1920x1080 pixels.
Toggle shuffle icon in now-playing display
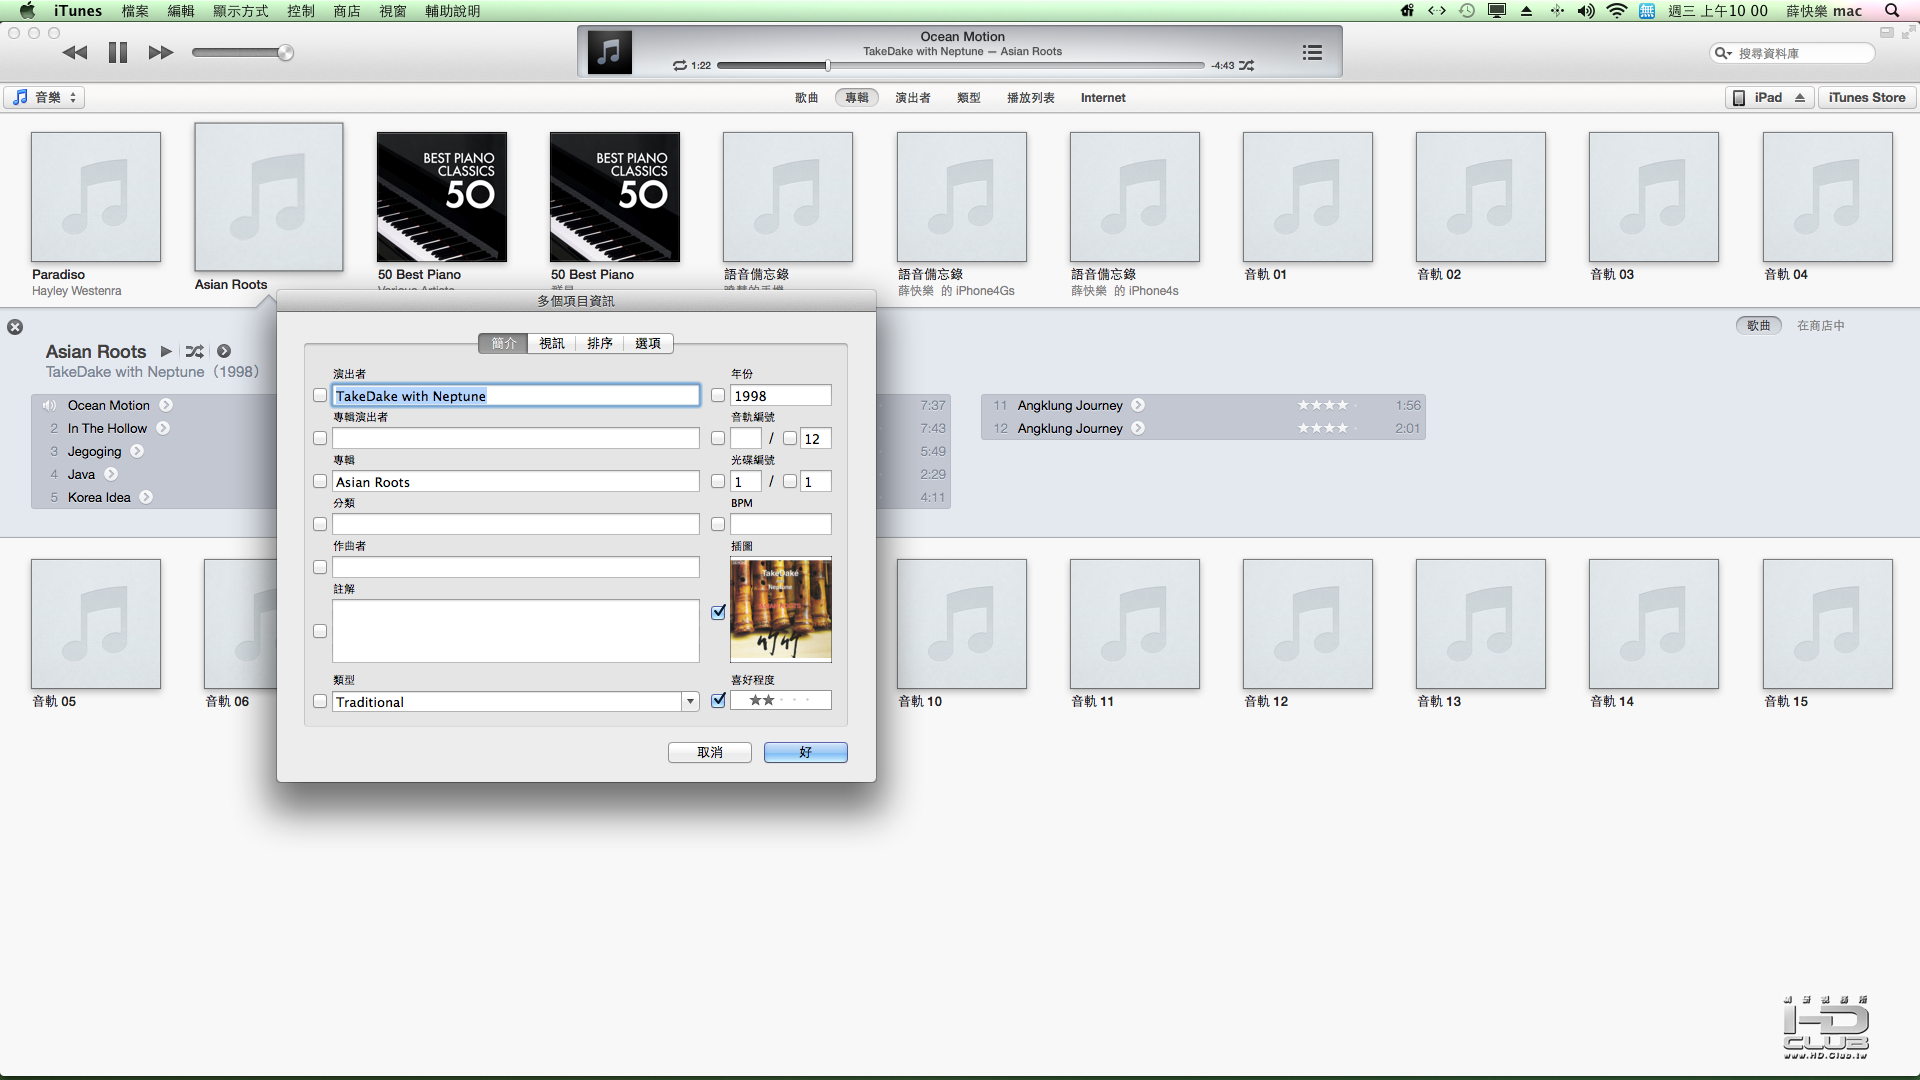[1247, 66]
